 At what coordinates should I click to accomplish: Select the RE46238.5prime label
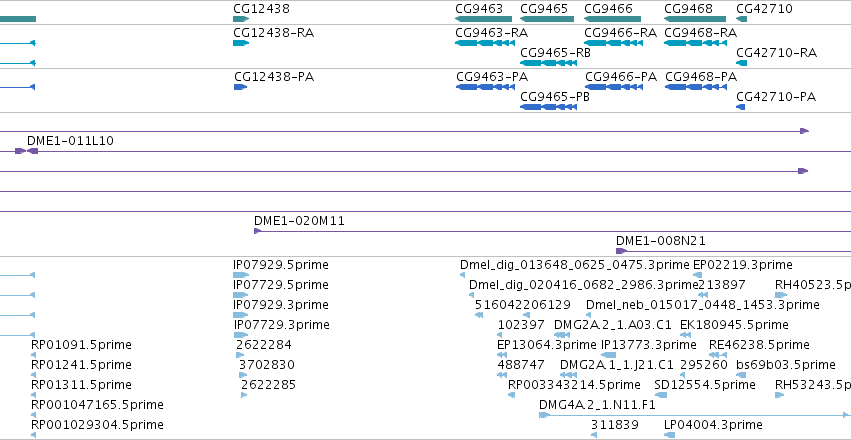[759, 345]
